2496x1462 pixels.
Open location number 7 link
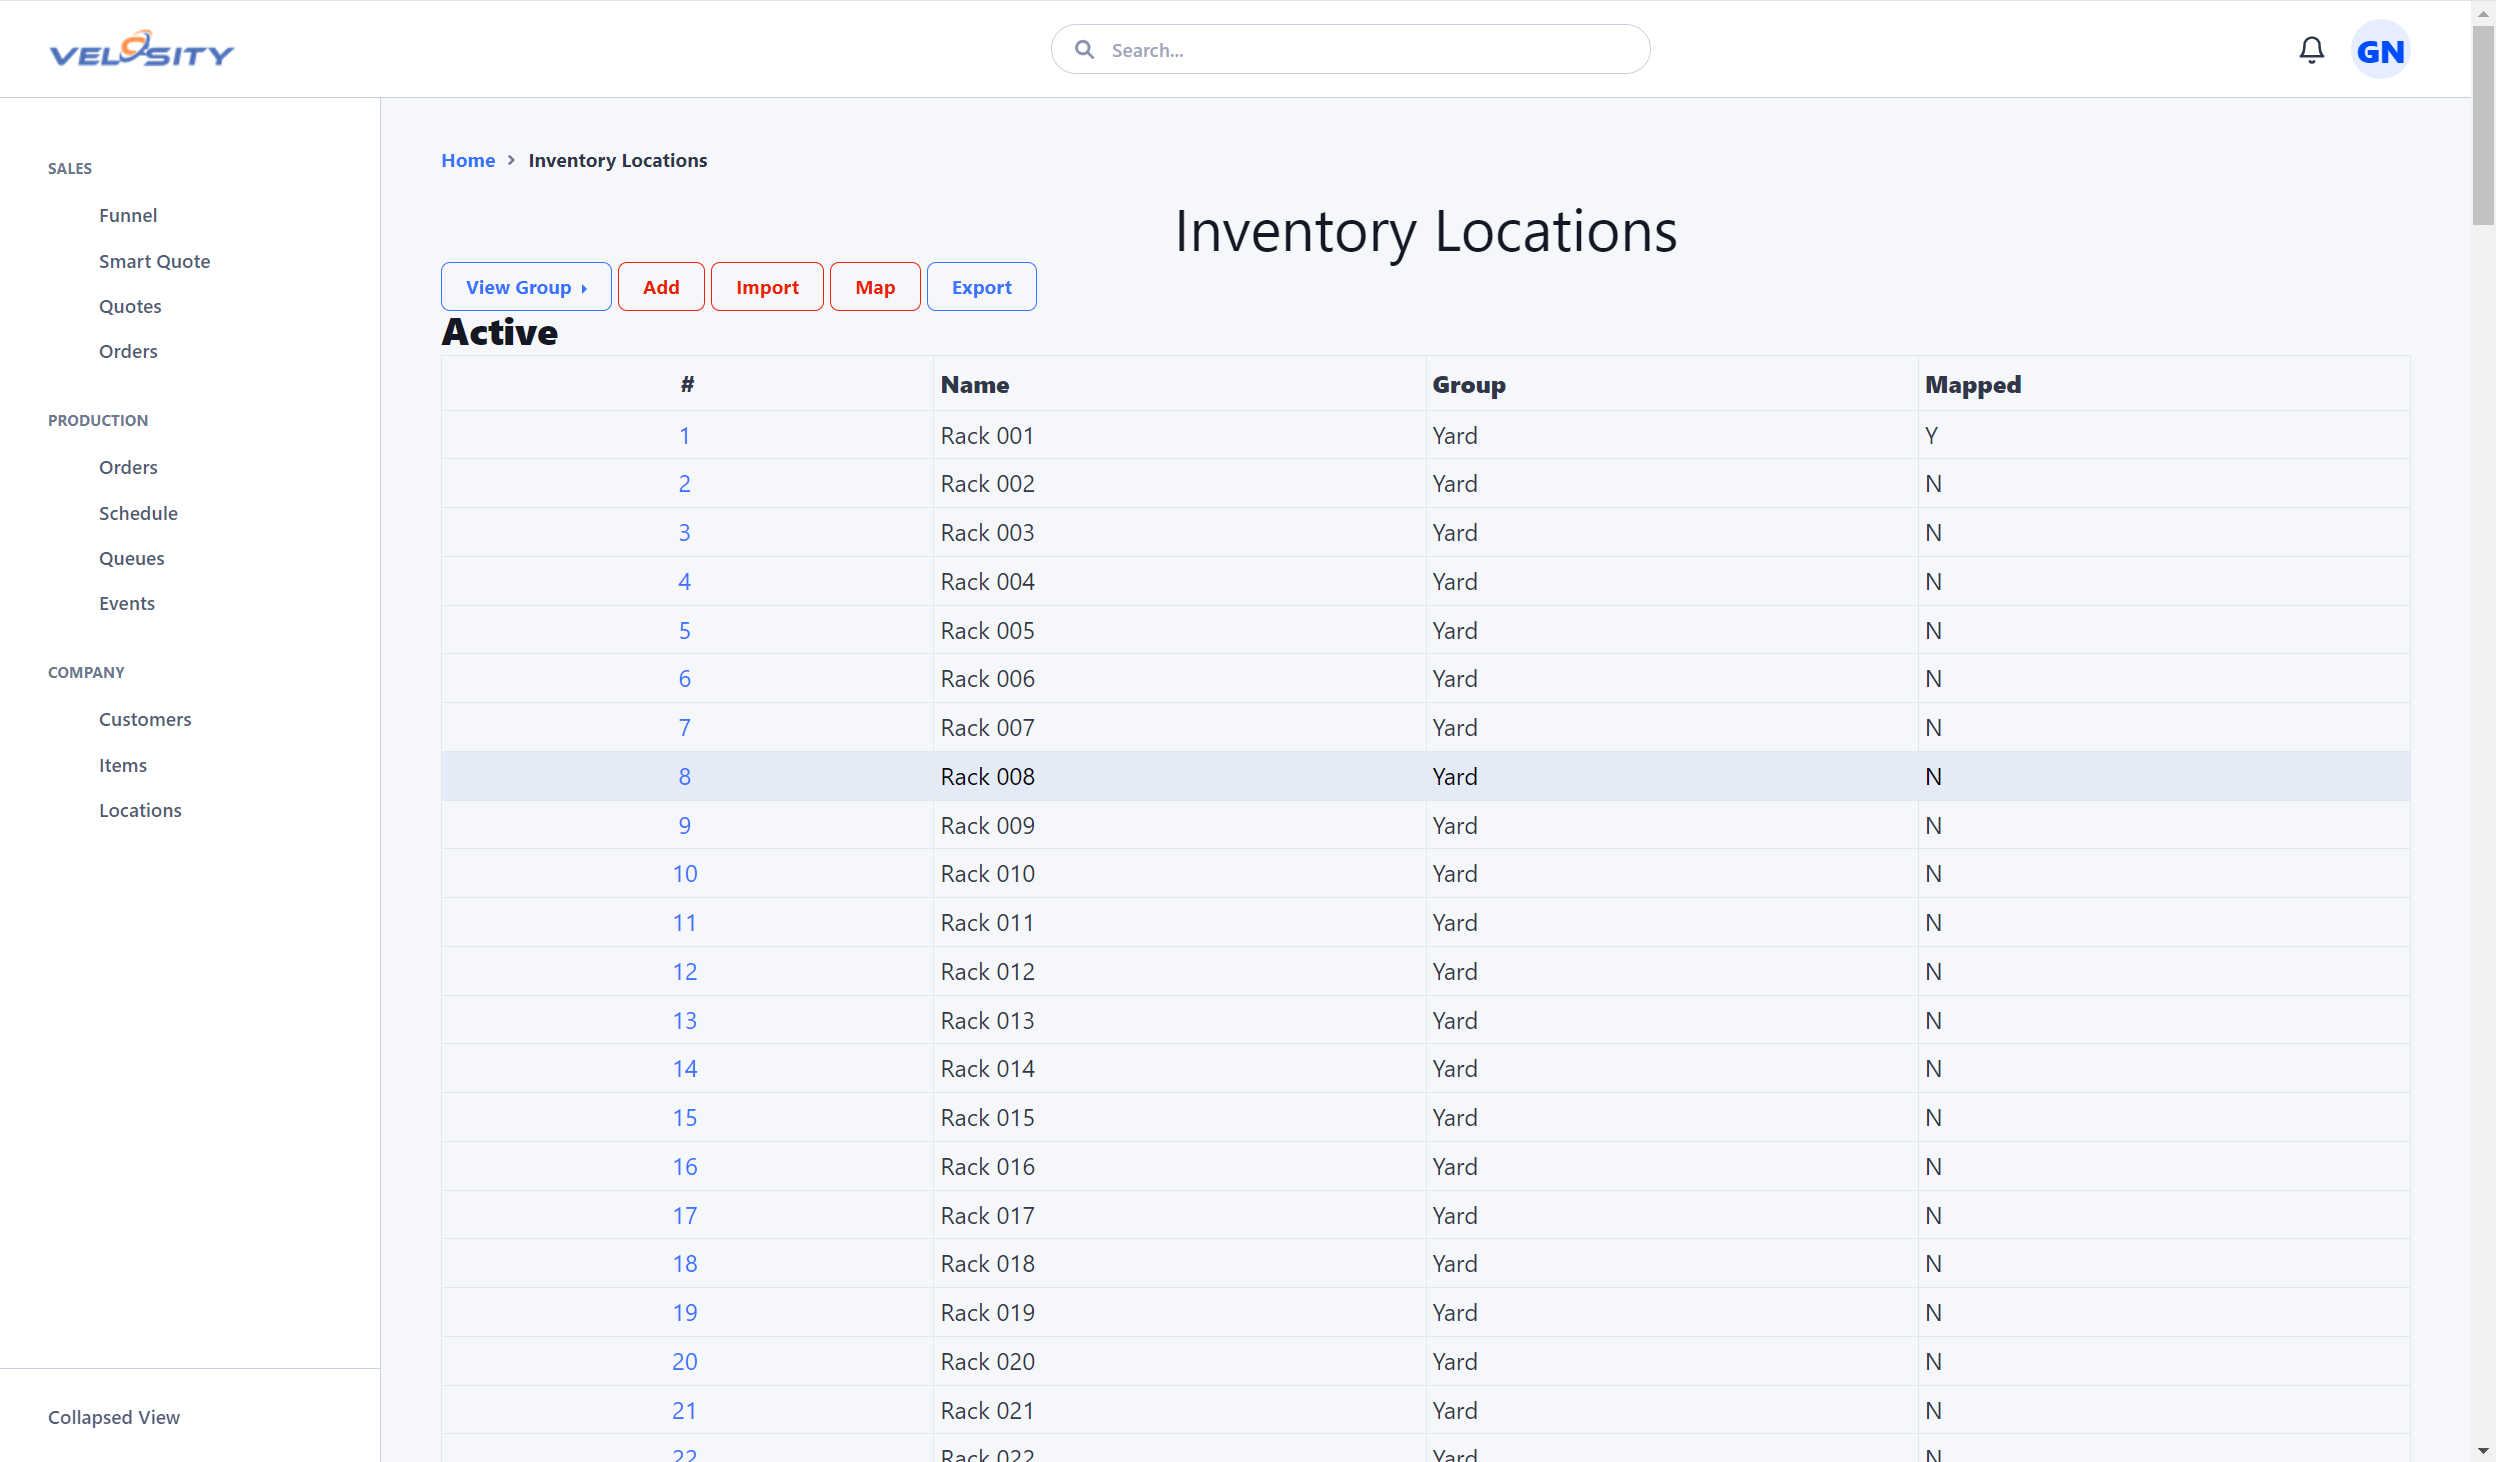[x=684, y=728]
